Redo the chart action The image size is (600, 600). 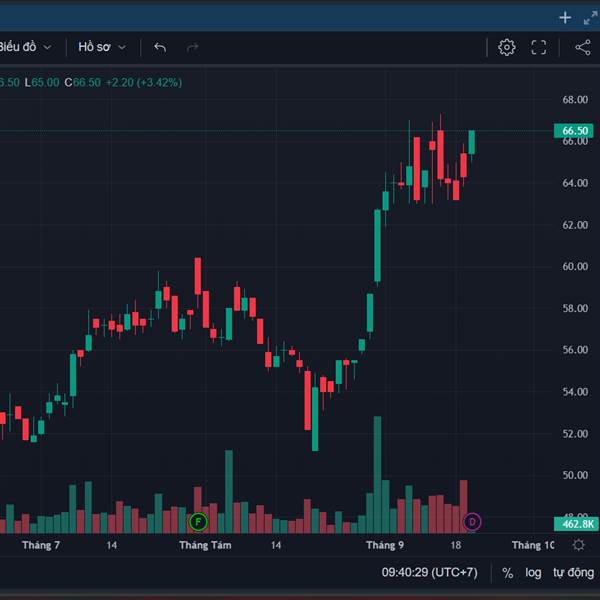192,47
